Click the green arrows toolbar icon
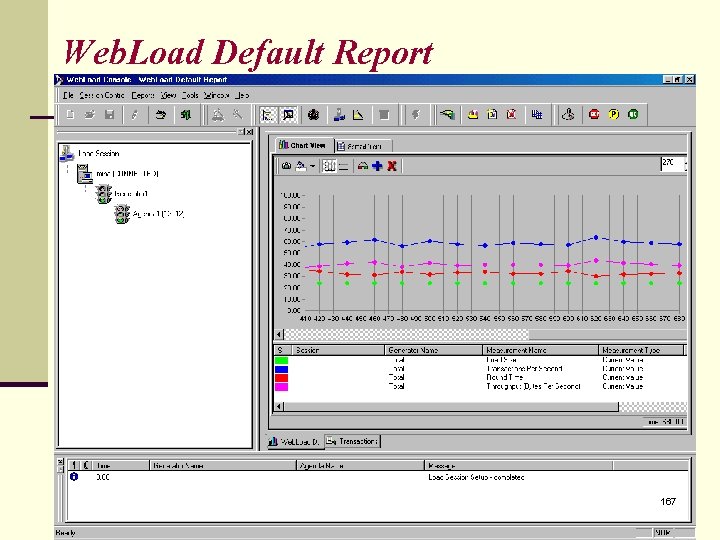This screenshot has width=720, height=540. pyautogui.click(x=186, y=114)
